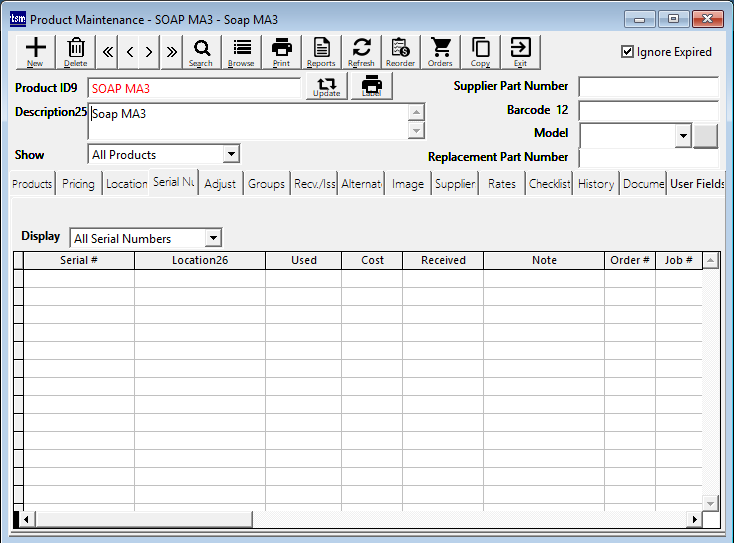
Task: Jump to first record with double-left arrow
Action: tap(107, 52)
